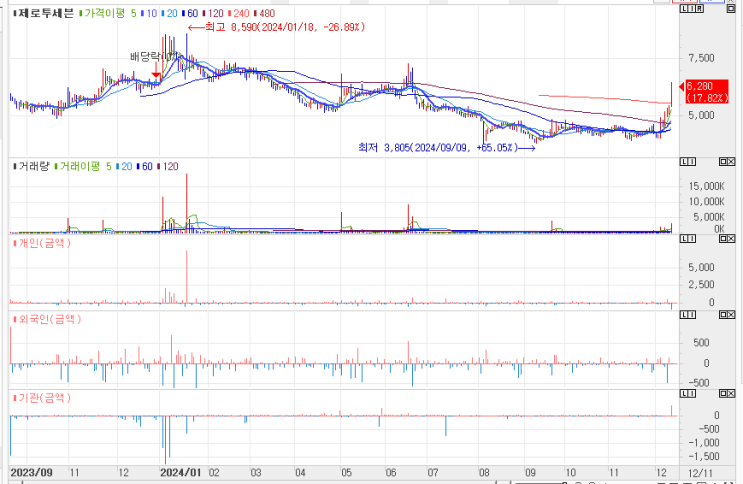The height and width of the screenshot is (484, 743).
Task: Close the 거래량 volume panel
Action: click(731, 162)
